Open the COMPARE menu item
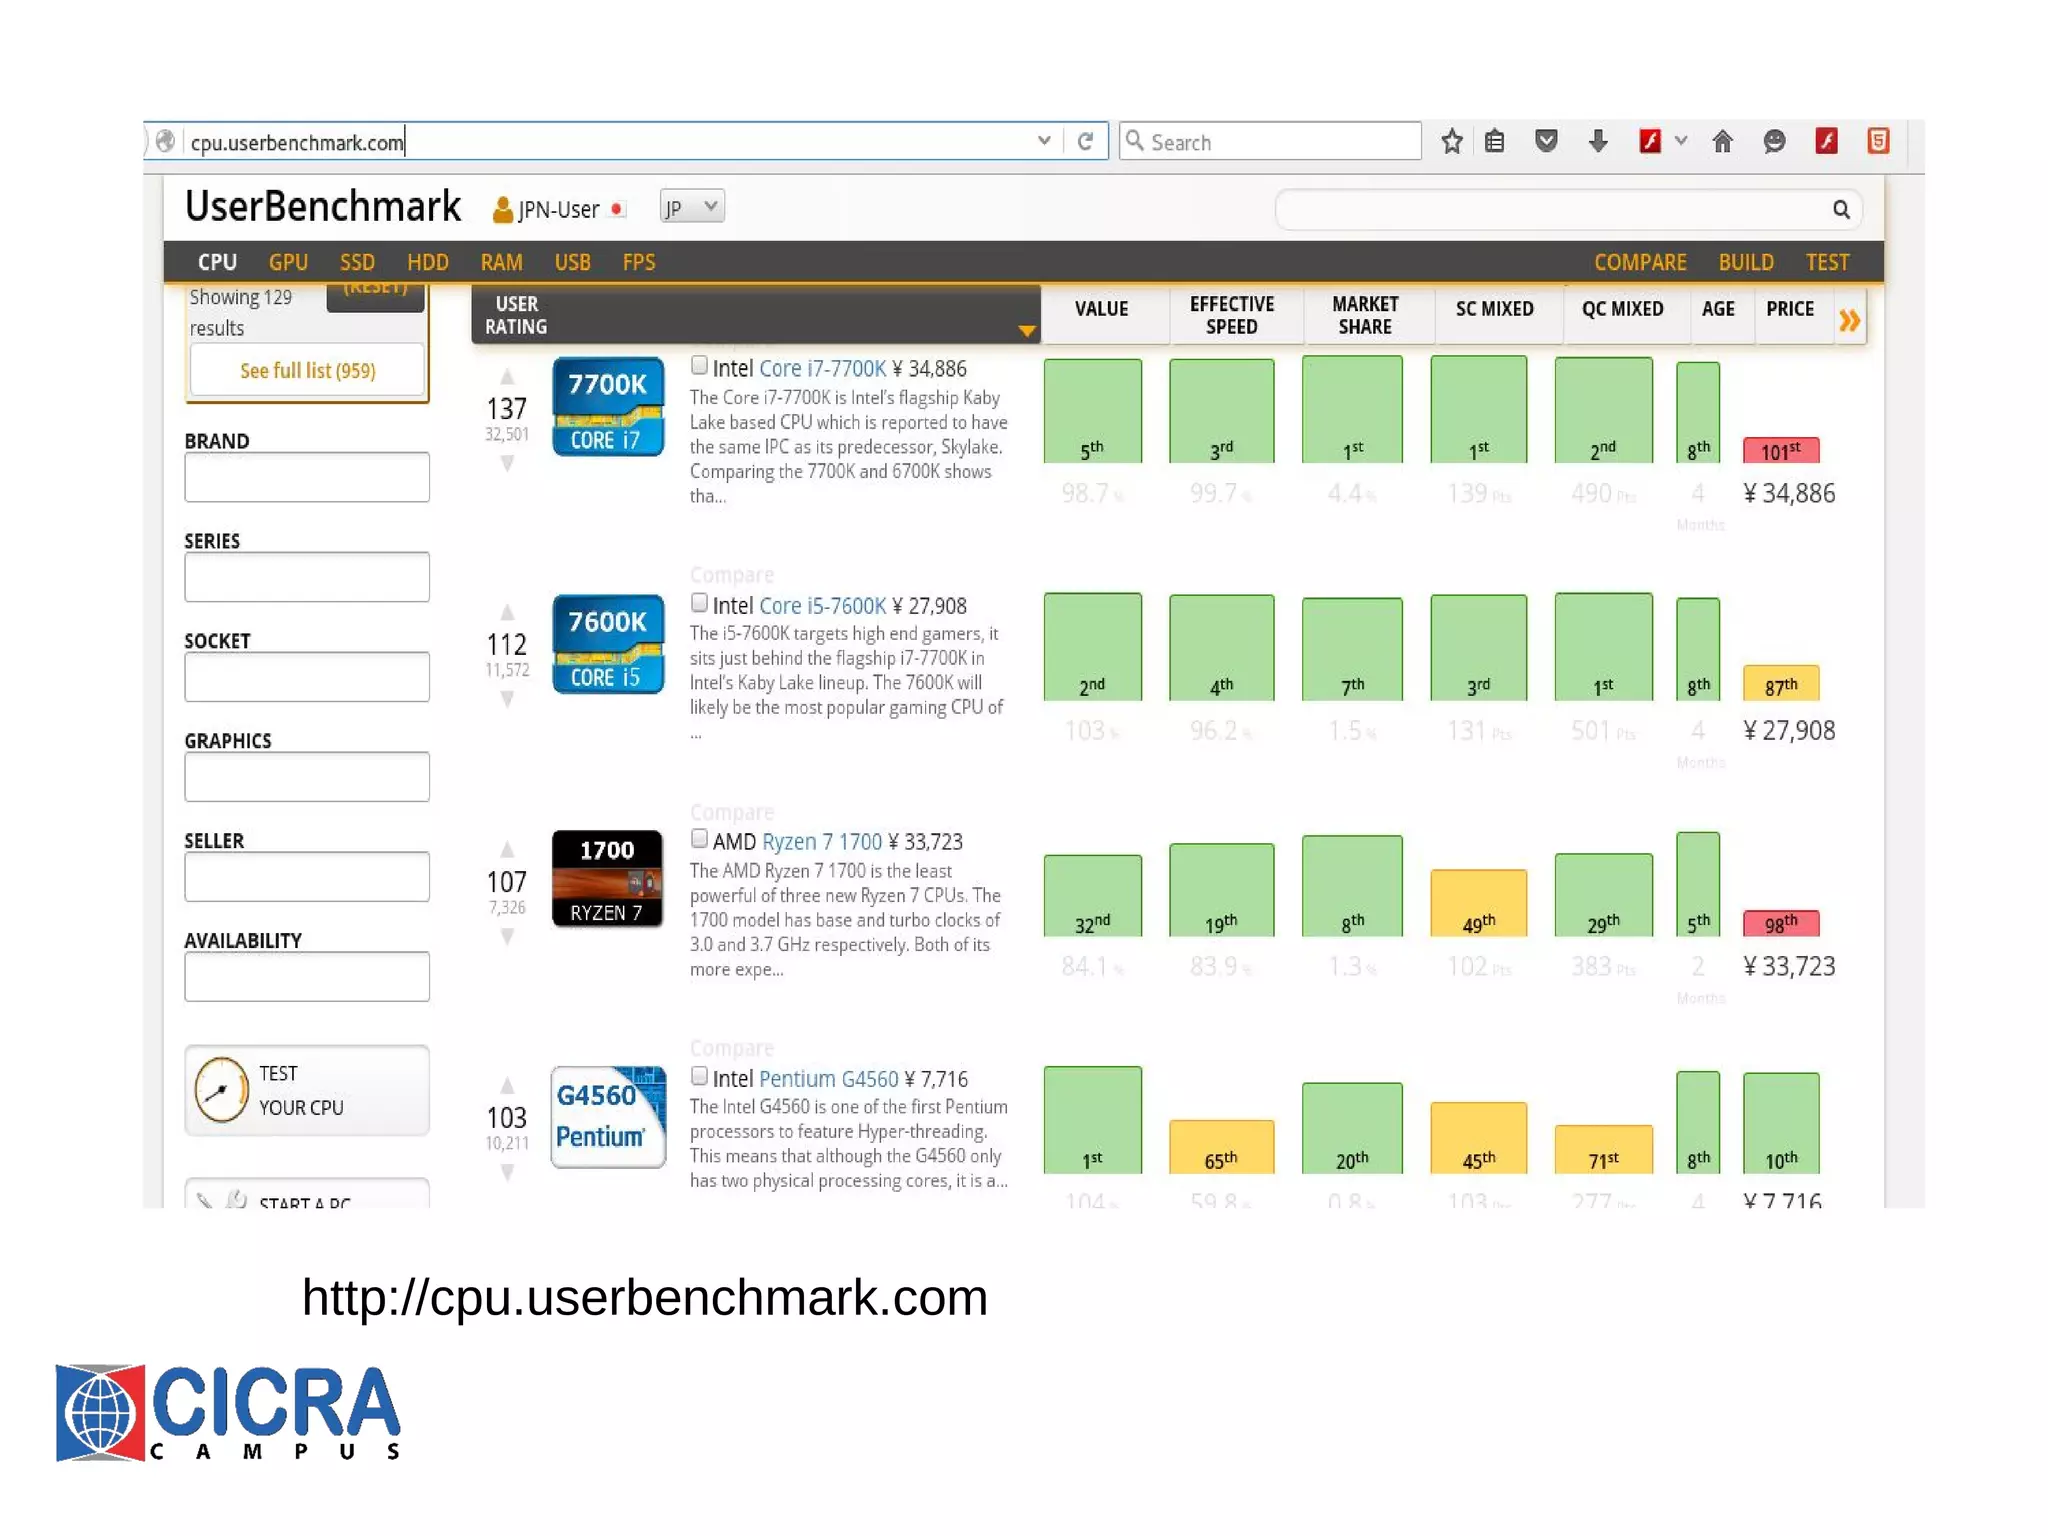The width and height of the screenshot is (2048, 1536). pyautogui.click(x=1640, y=262)
